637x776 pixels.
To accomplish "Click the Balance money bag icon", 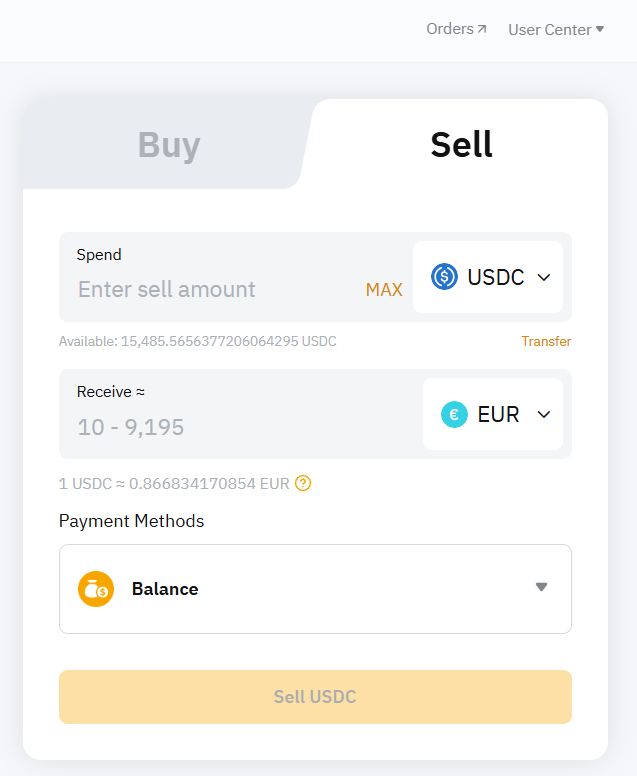I will coord(96,589).
